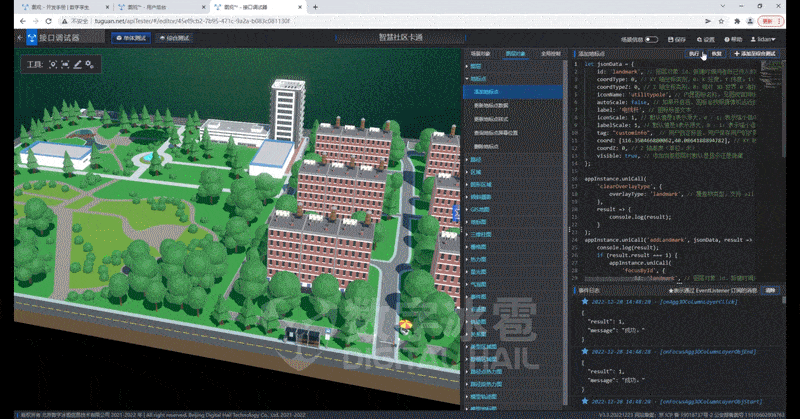Collapse the 地标点 tree group

pos(479,76)
